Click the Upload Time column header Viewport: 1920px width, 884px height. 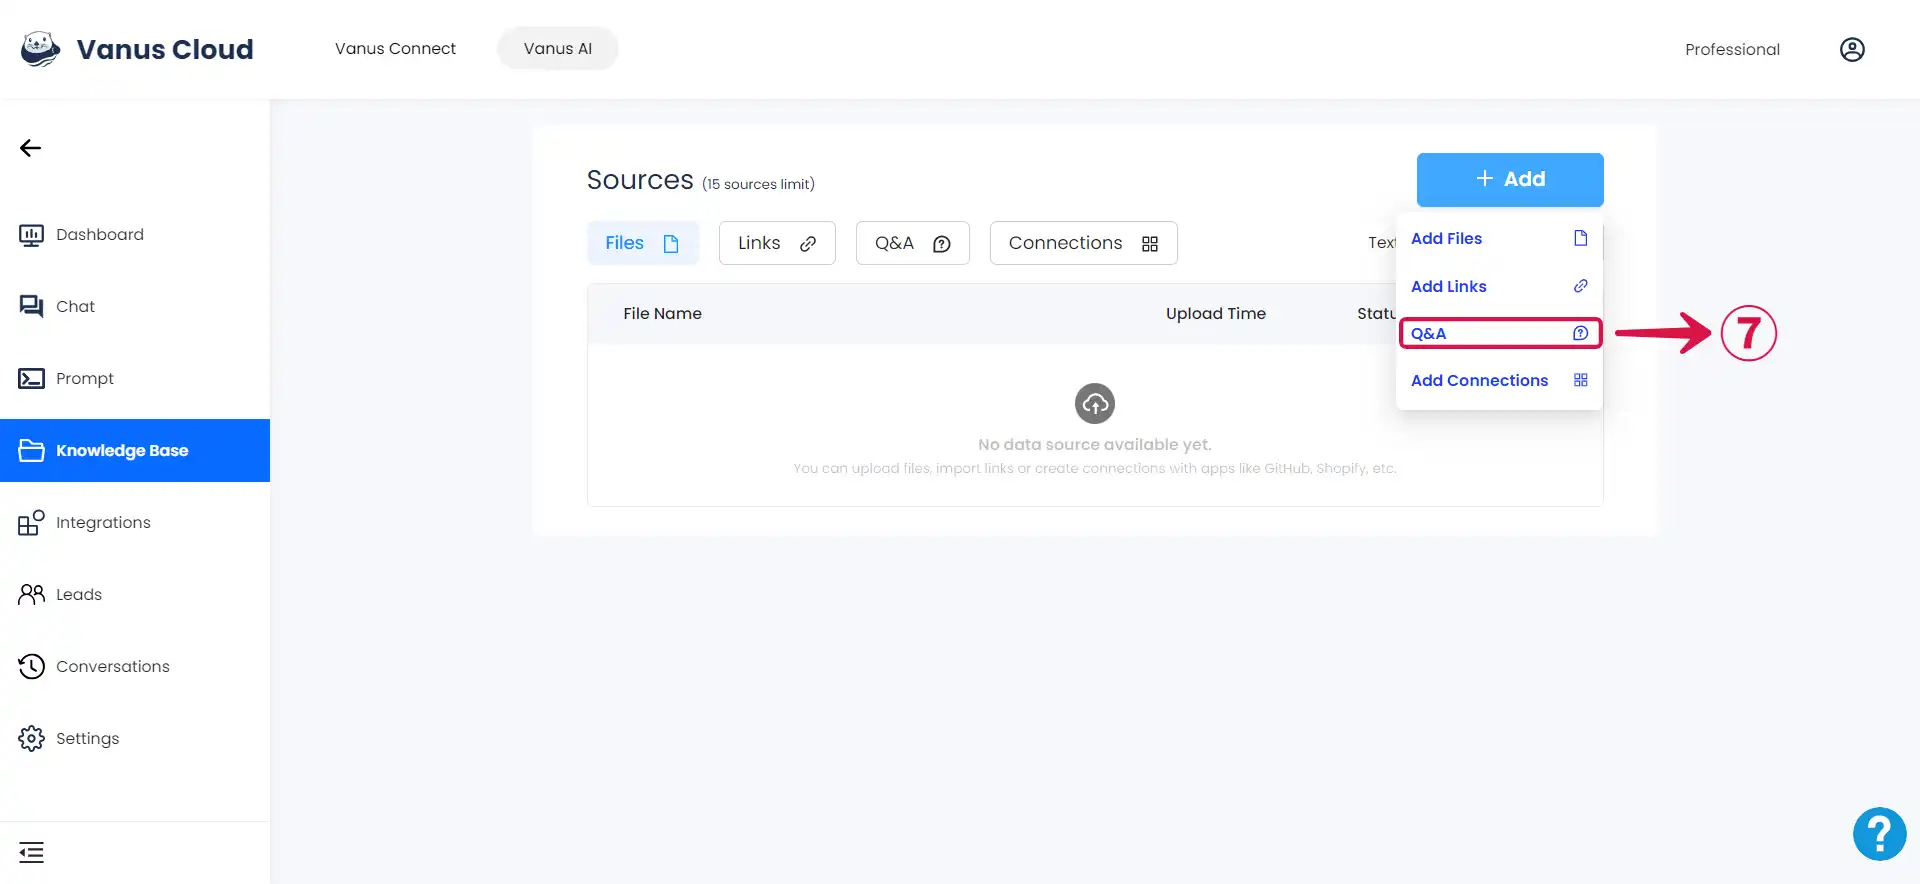(1215, 314)
